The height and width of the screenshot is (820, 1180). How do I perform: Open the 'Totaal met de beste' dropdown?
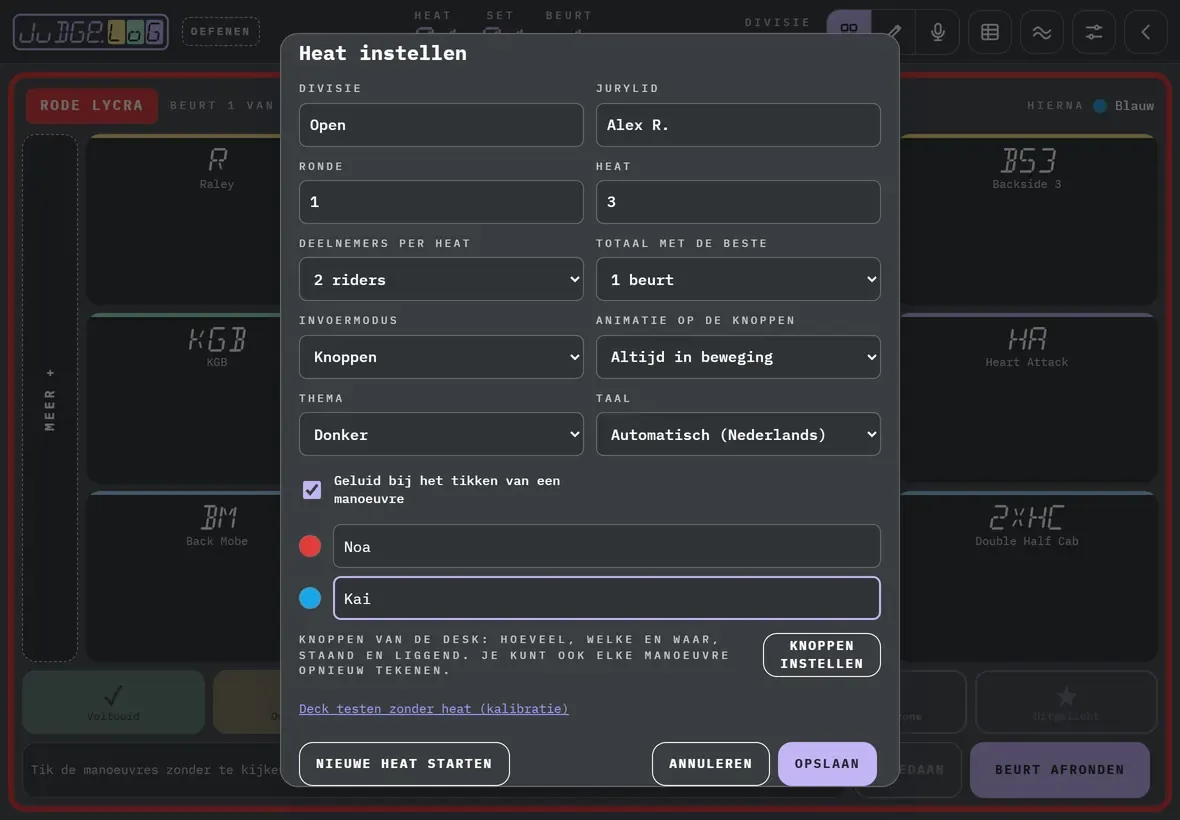[738, 279]
